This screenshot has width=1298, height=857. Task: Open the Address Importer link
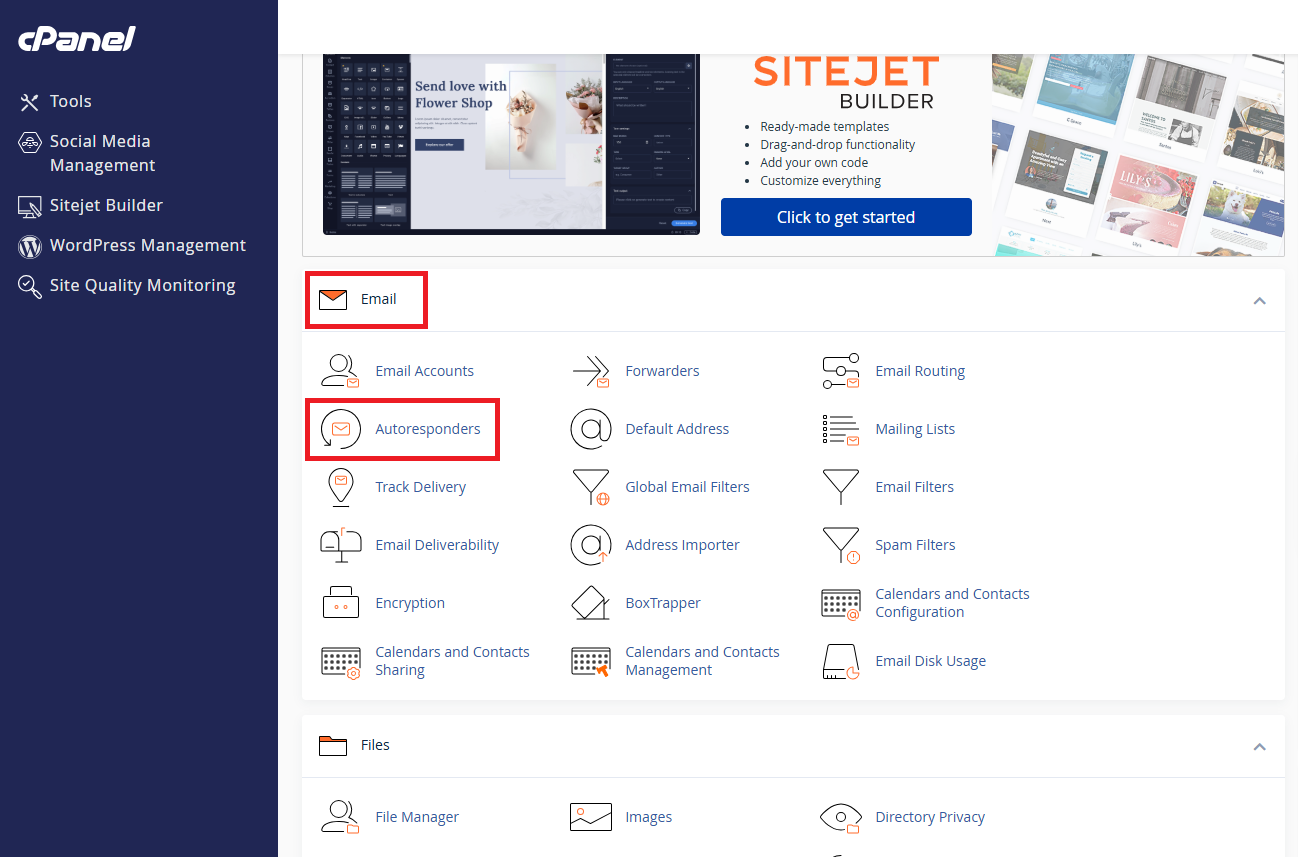(x=682, y=545)
